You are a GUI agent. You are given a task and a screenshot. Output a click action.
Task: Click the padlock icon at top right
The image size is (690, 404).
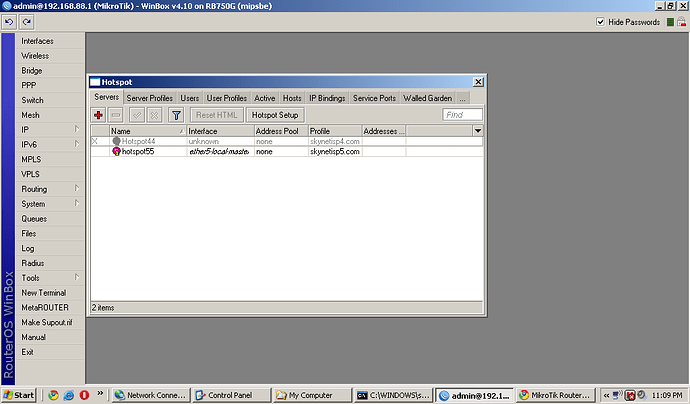(682, 22)
